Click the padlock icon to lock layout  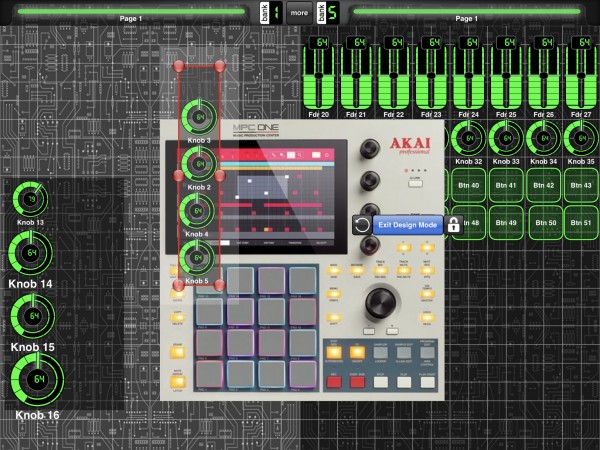tap(453, 225)
